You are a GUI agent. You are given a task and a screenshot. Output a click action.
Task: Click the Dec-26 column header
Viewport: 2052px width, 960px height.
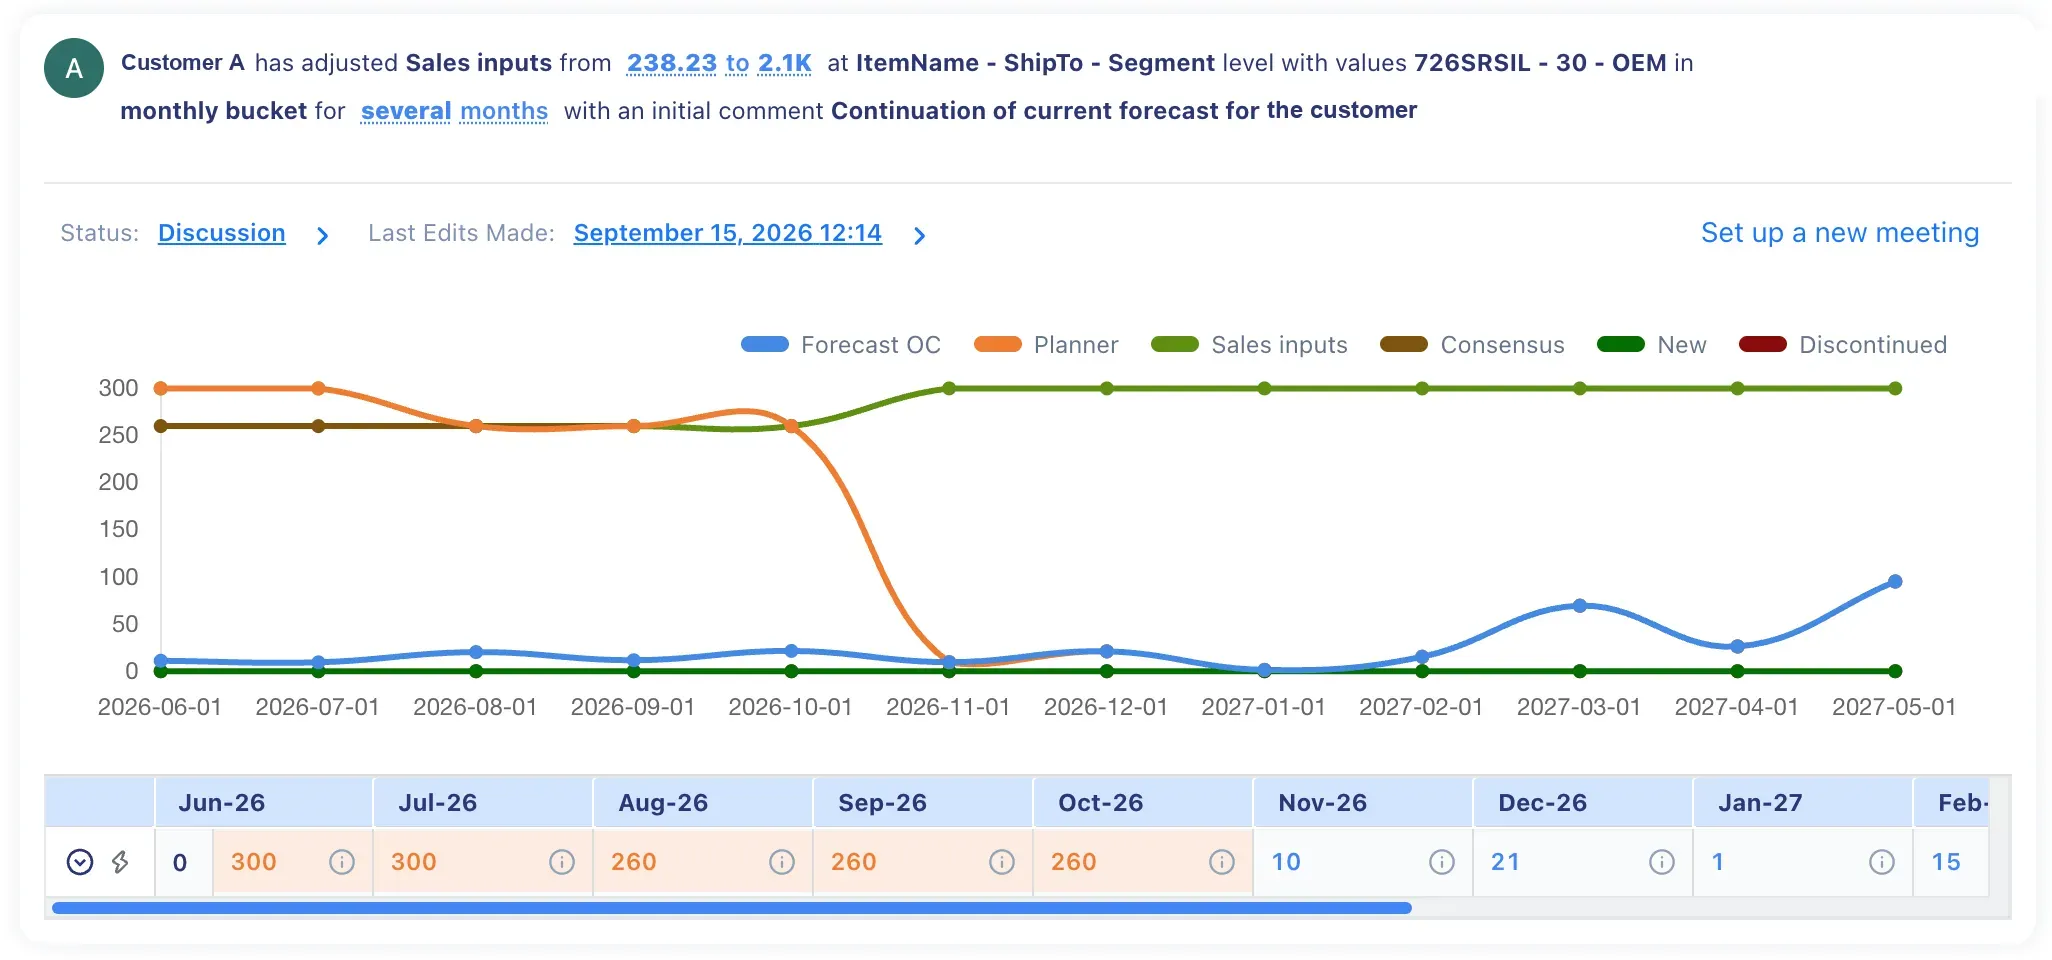point(1582,802)
